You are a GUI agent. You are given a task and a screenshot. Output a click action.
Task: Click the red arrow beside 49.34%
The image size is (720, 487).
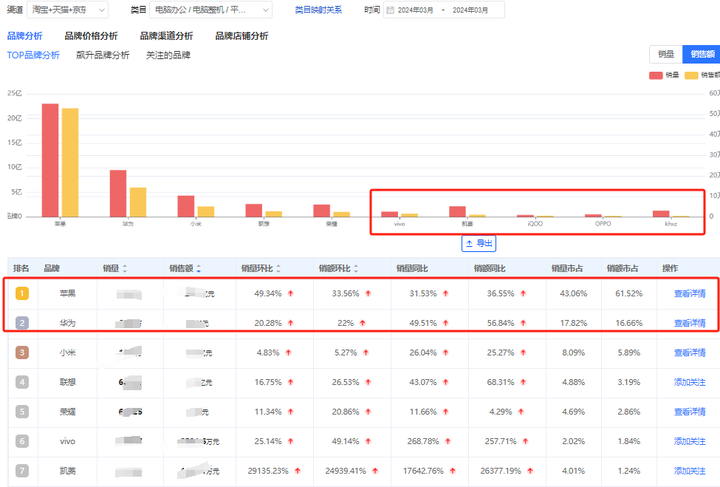coord(290,294)
